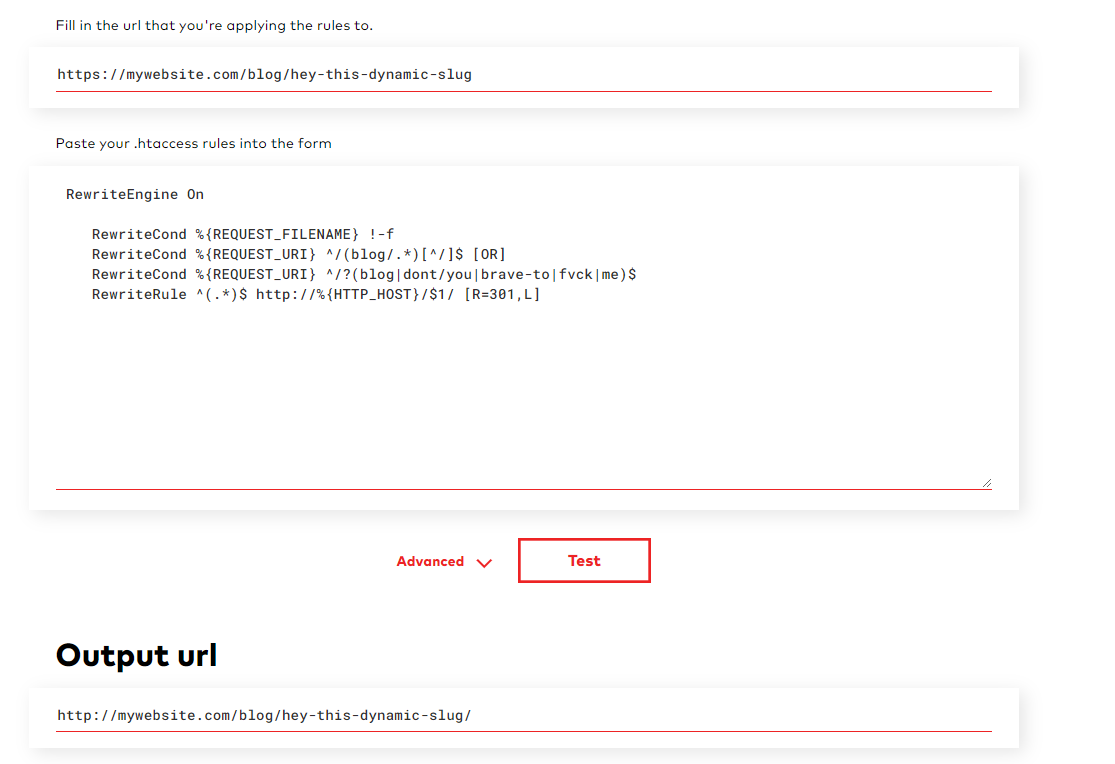Click inside the .htaccess rules textarea
The height and width of the screenshot is (764, 1115).
click(523, 333)
